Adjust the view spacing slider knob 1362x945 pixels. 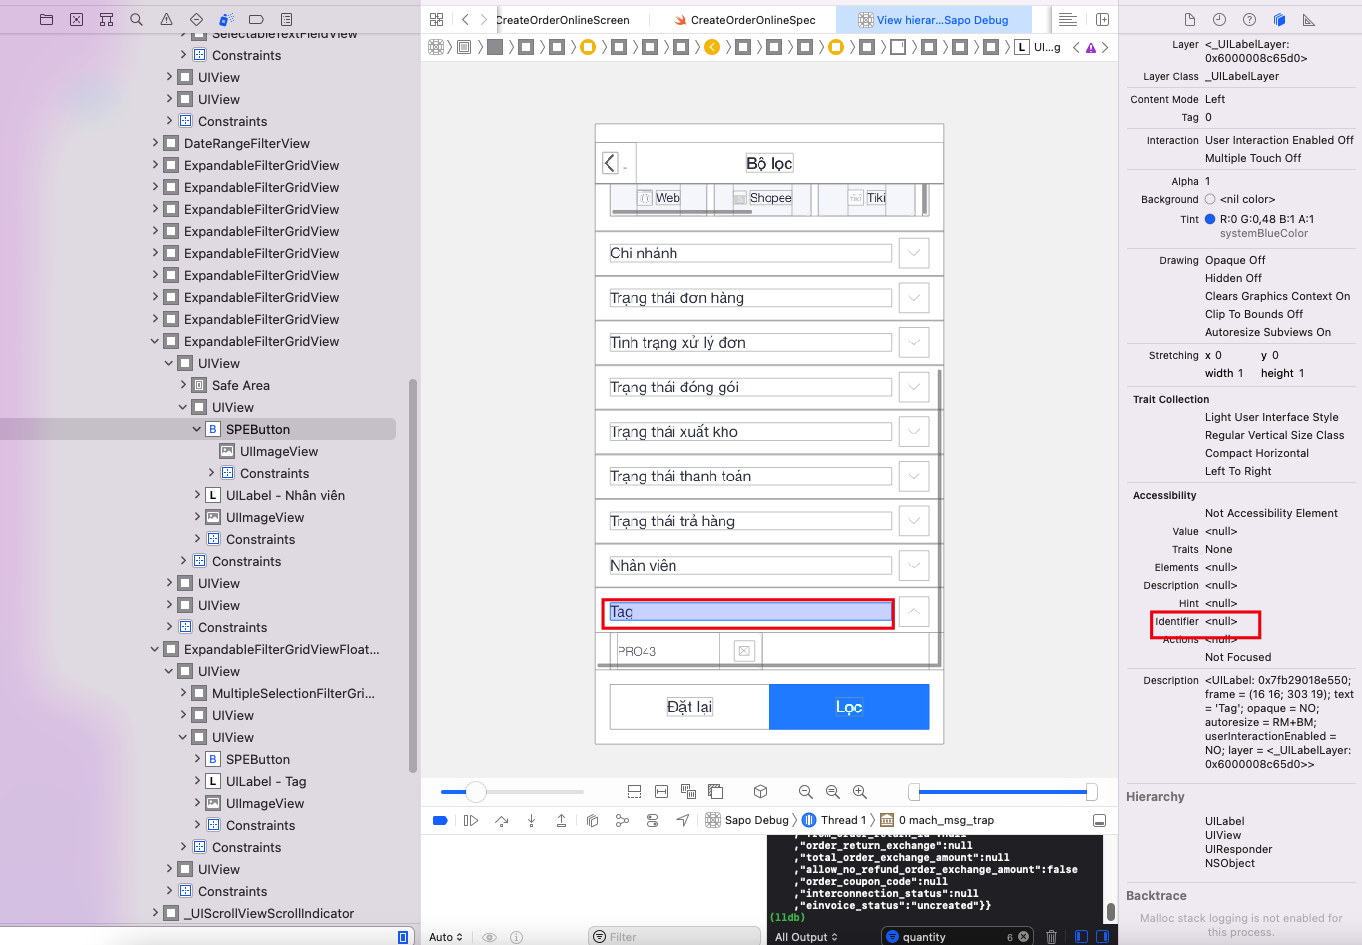click(476, 792)
